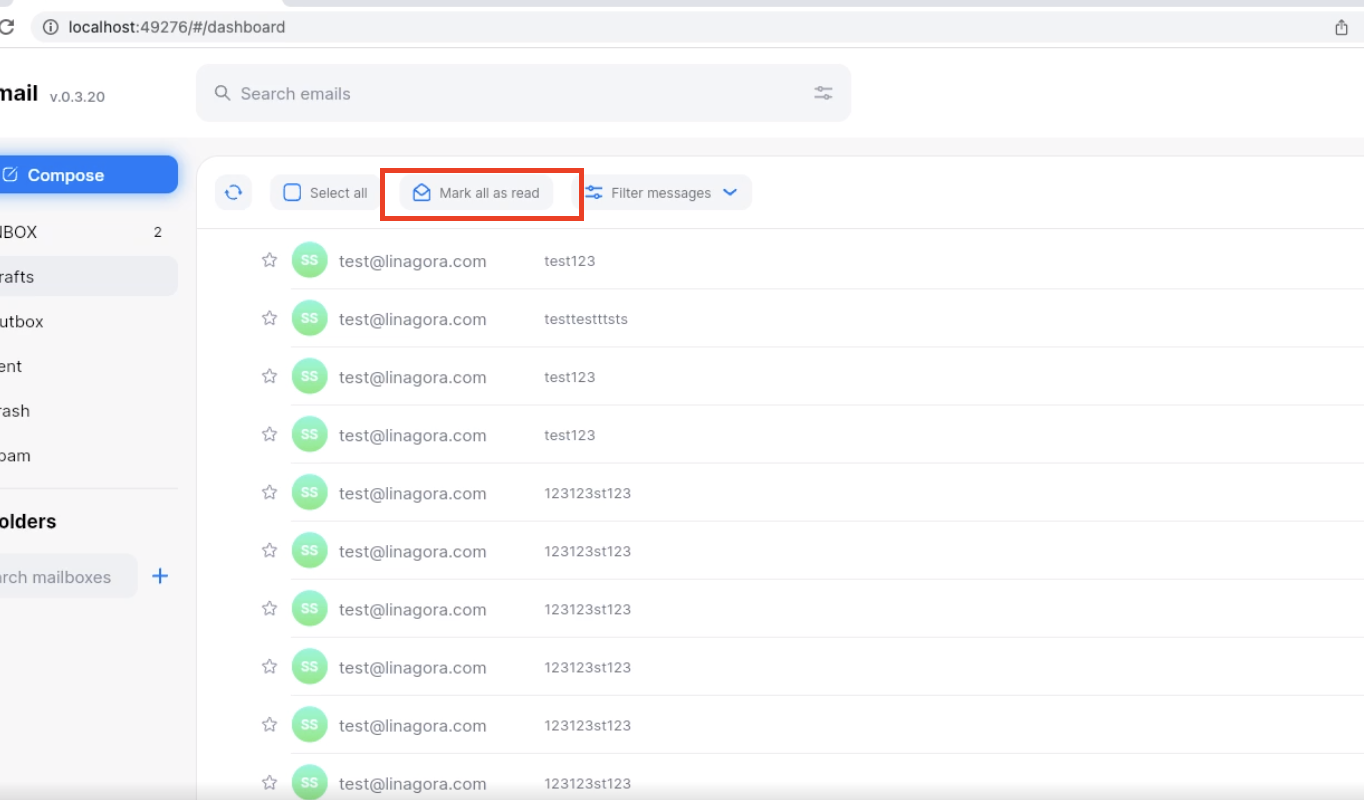Enable the Select all checkbox

pos(291,192)
